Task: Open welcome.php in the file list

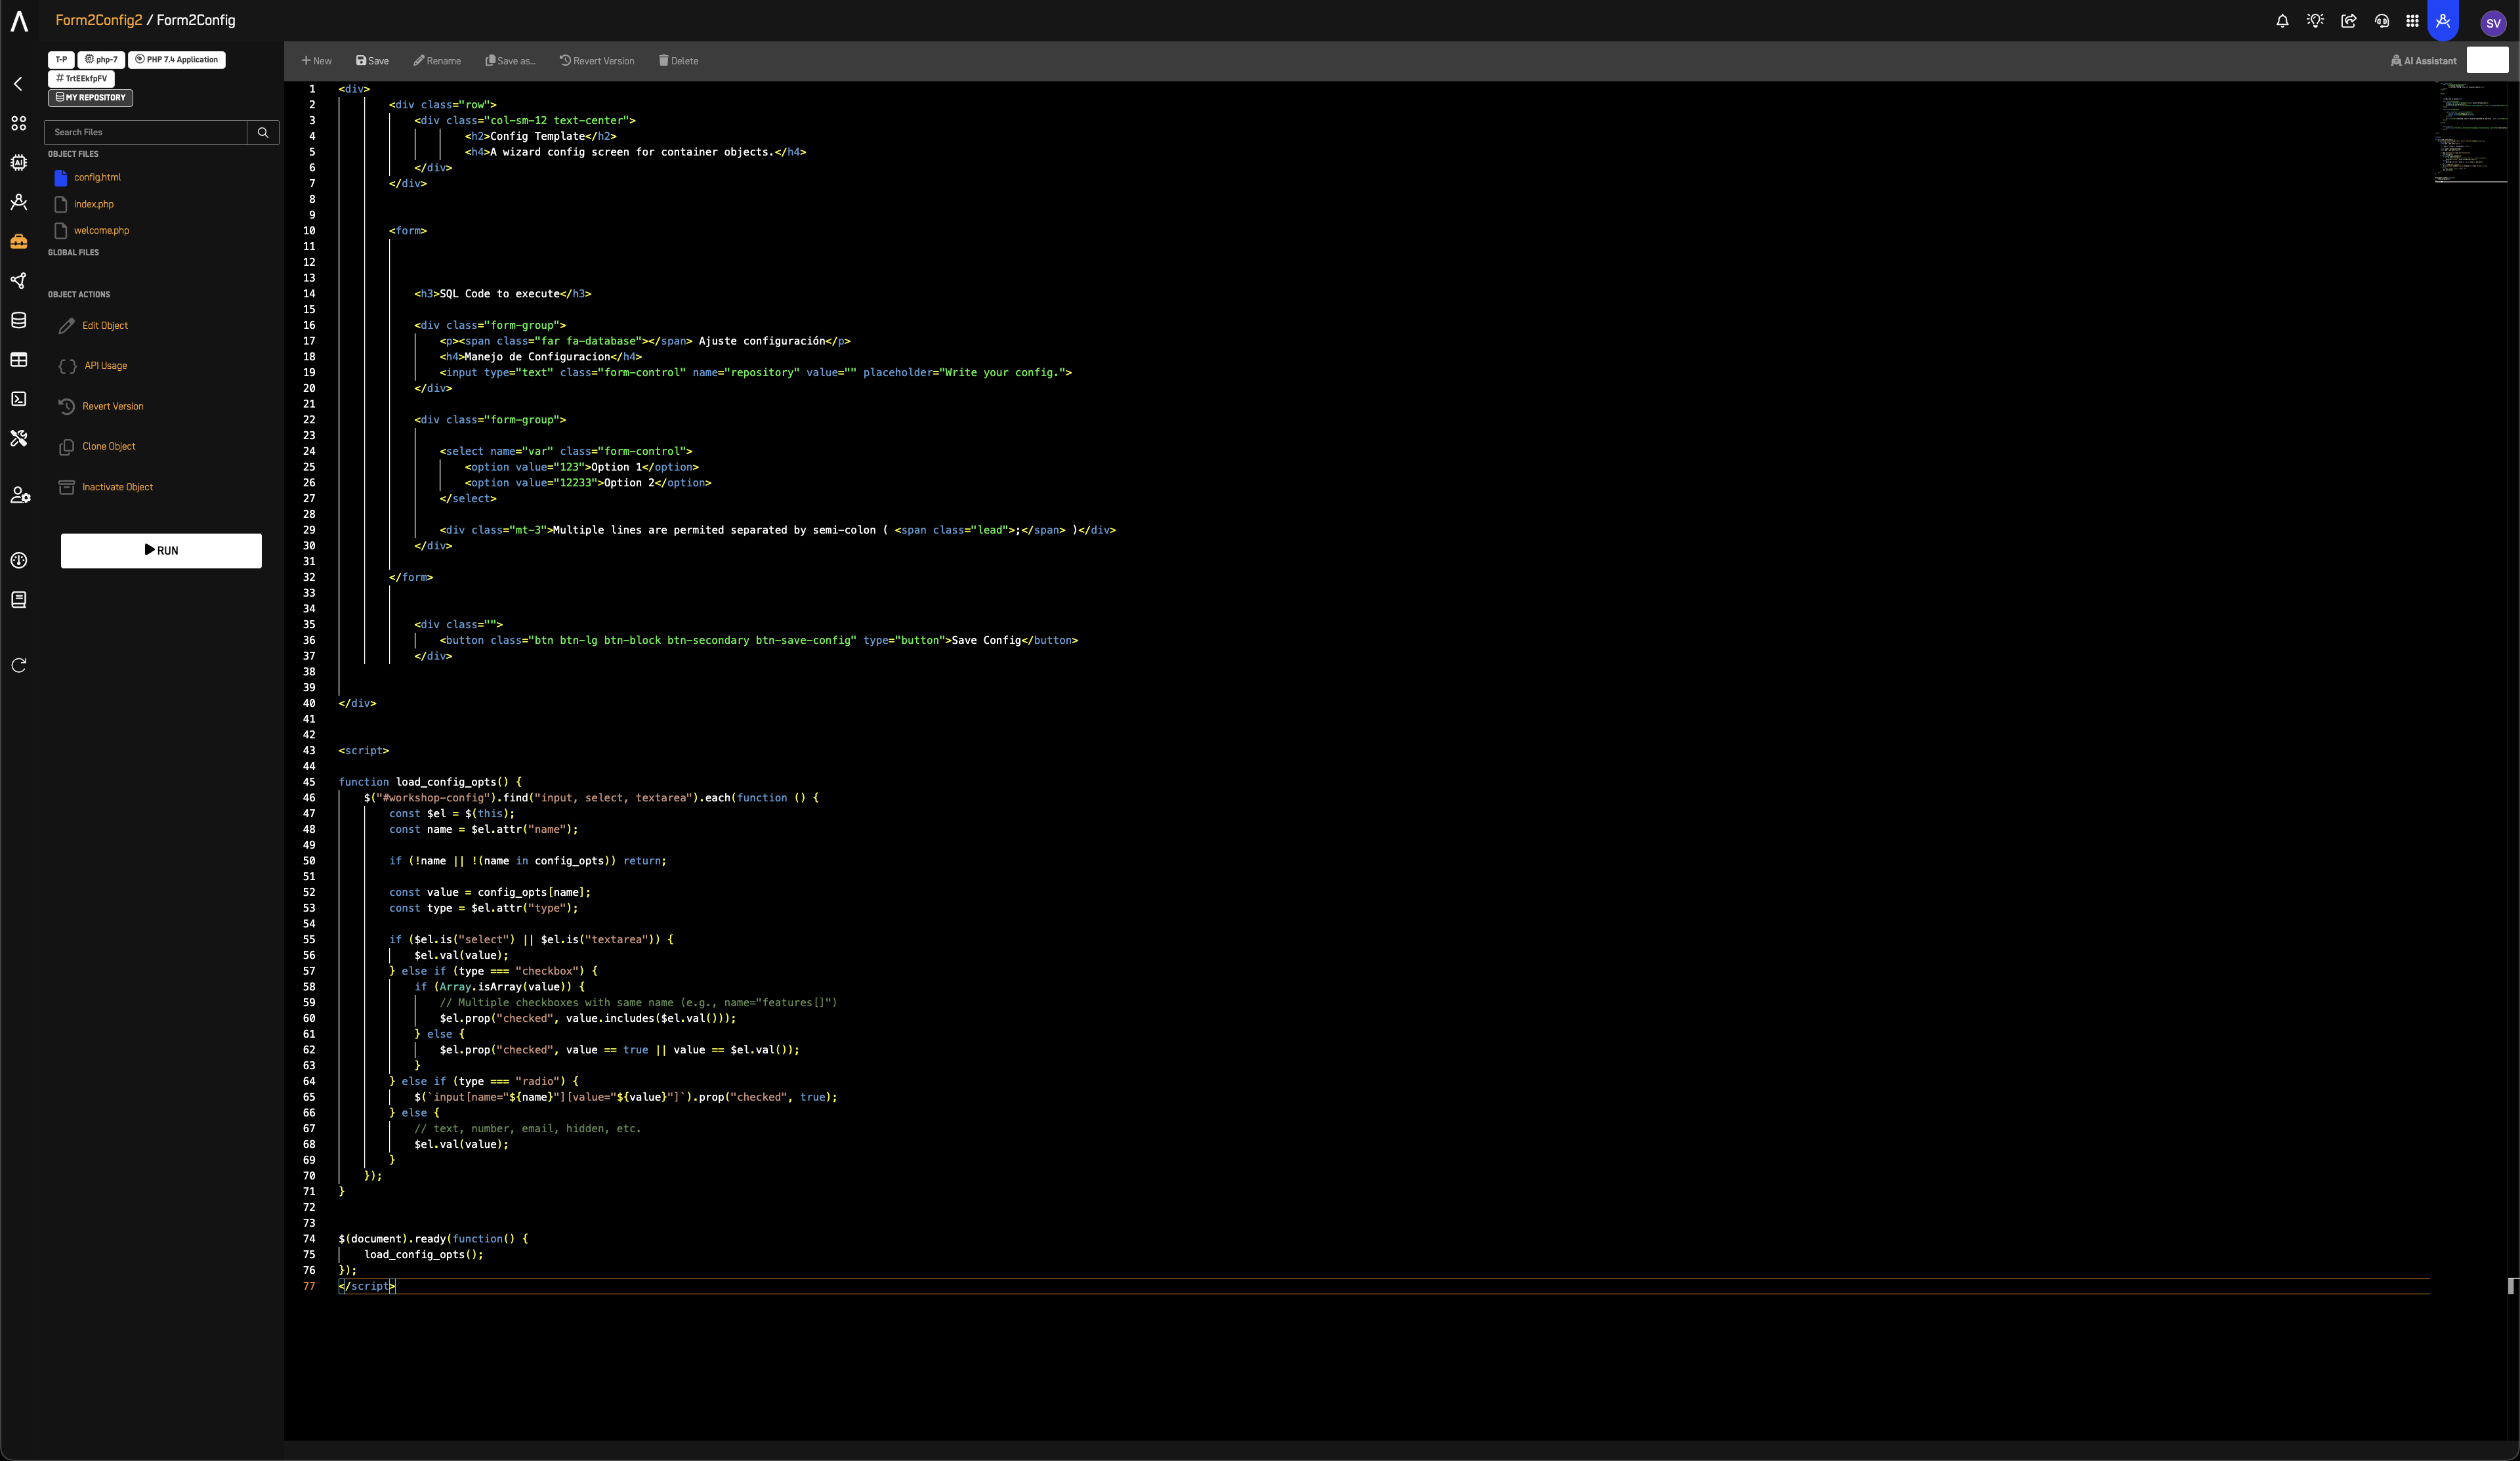Action: (x=101, y=230)
